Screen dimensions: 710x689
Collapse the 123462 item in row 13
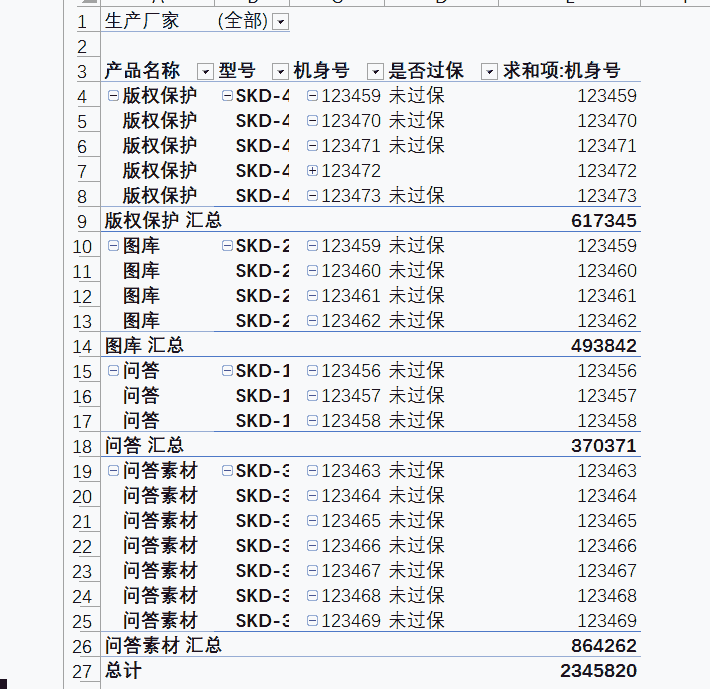(312, 321)
